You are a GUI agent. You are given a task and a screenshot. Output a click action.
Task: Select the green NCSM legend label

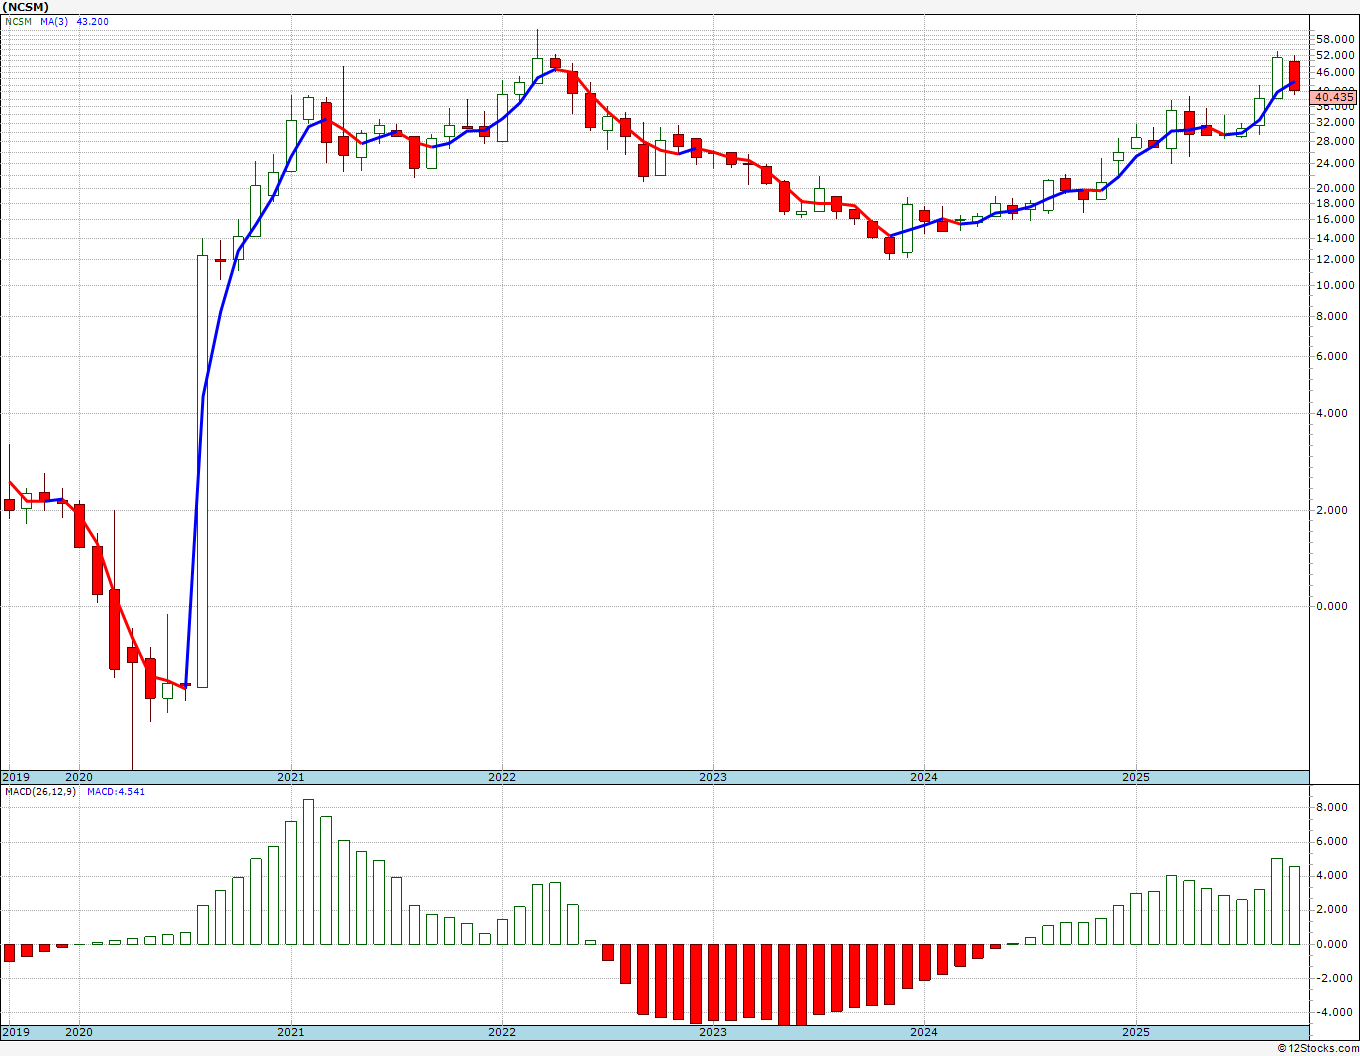click(17, 21)
